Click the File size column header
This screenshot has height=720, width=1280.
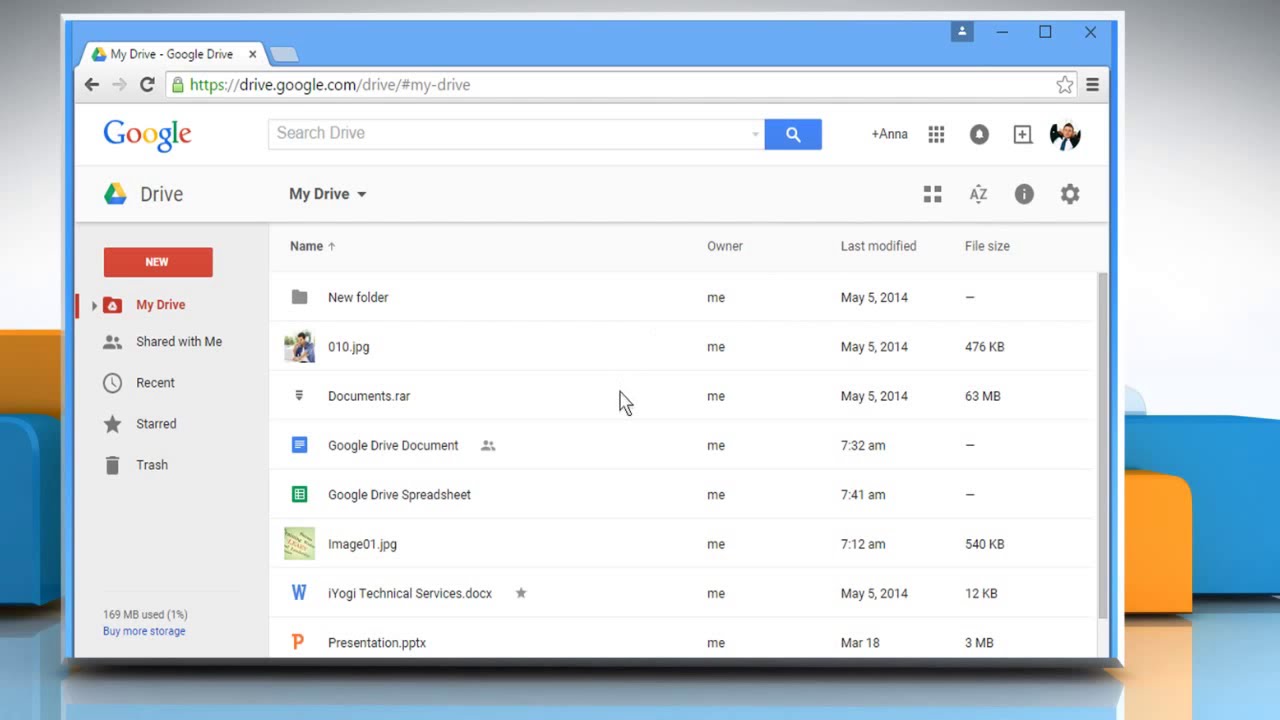987,246
